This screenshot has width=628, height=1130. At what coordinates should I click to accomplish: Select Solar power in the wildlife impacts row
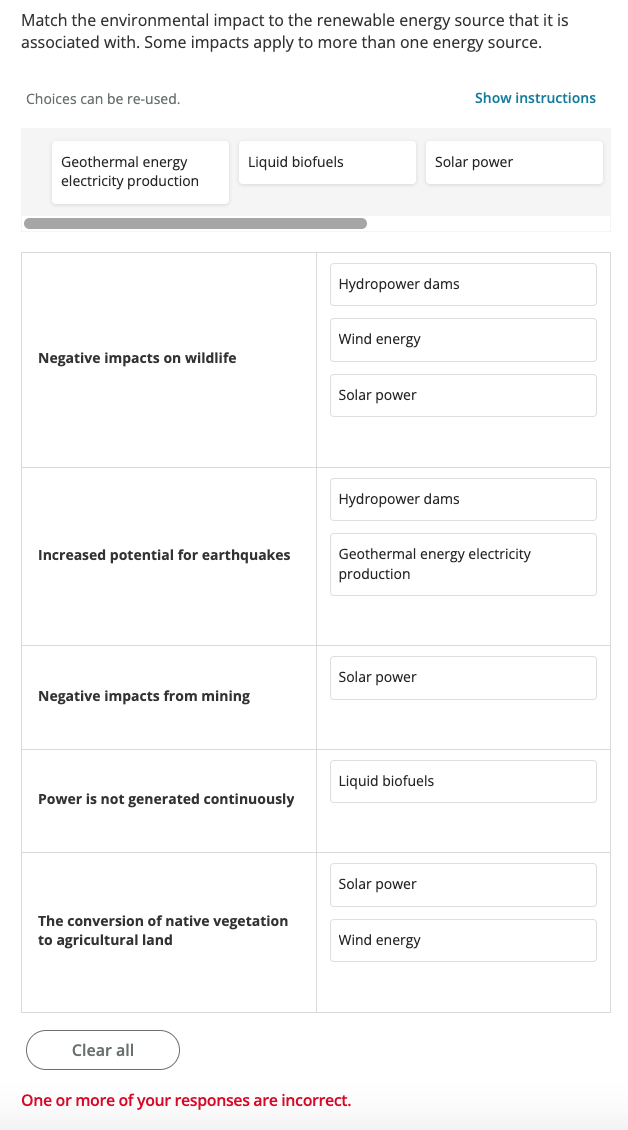[x=462, y=395]
